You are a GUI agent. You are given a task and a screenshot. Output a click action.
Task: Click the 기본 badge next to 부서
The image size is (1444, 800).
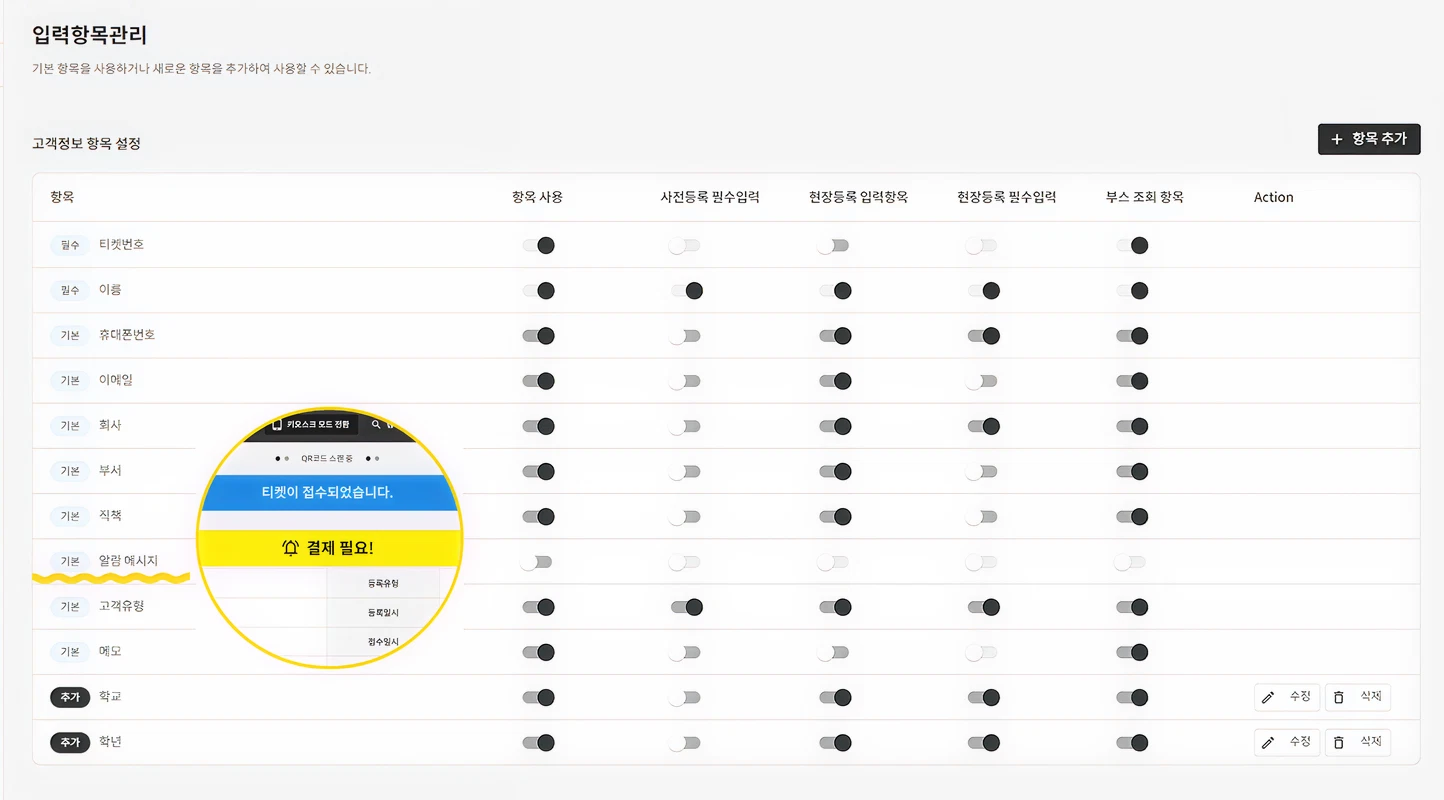click(69, 471)
